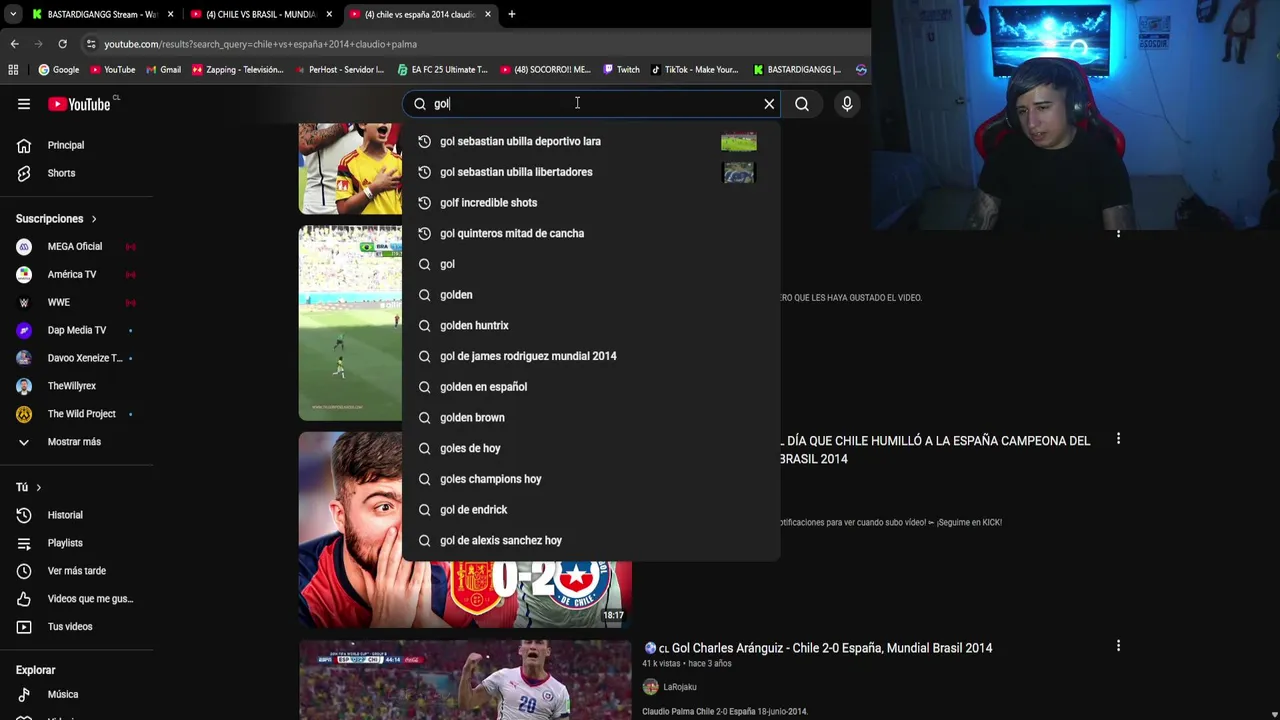The width and height of the screenshot is (1280, 720).
Task: Select suggestion 'gol quinteros mitad de cancha'
Action: [590, 233]
